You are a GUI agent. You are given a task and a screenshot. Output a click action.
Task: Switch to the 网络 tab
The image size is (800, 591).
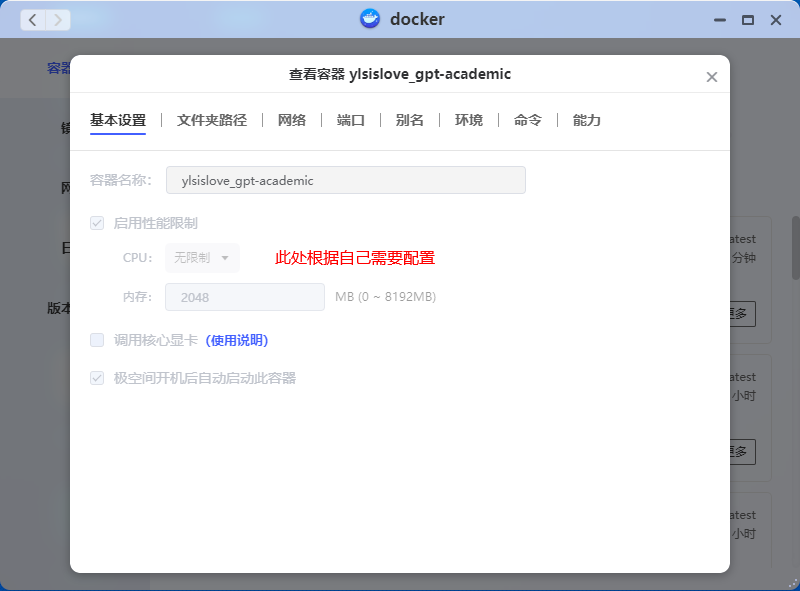(x=292, y=120)
